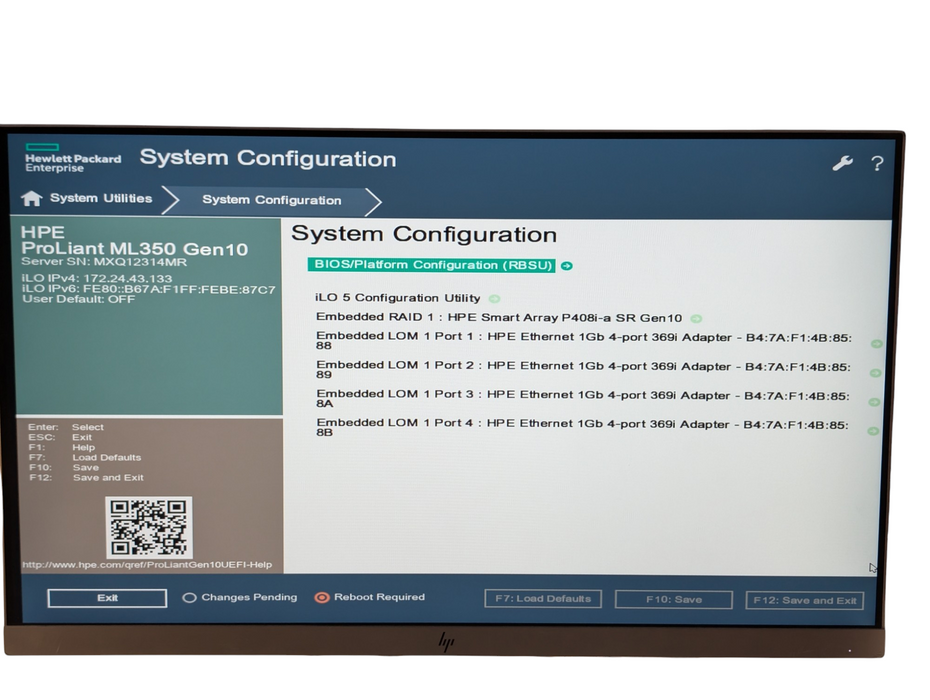Click 'F10: Save' key hint text
This screenshot has width=930, height=700.
pos(63,467)
